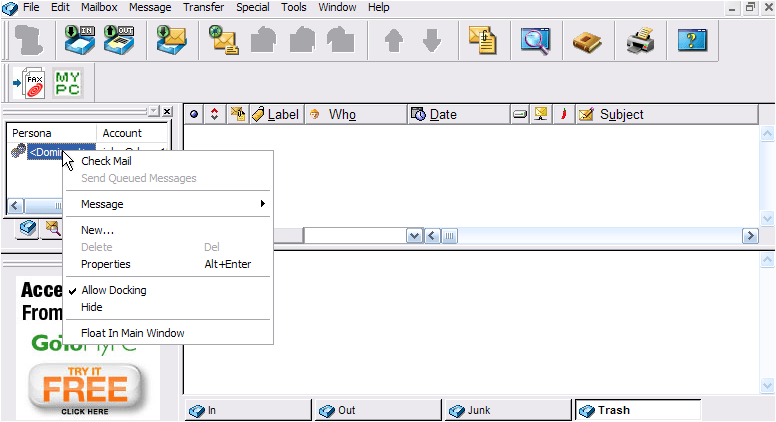Image resolution: width=776 pixels, height=422 pixels.
Task: Sort messages by Label column
Action: coord(277,114)
